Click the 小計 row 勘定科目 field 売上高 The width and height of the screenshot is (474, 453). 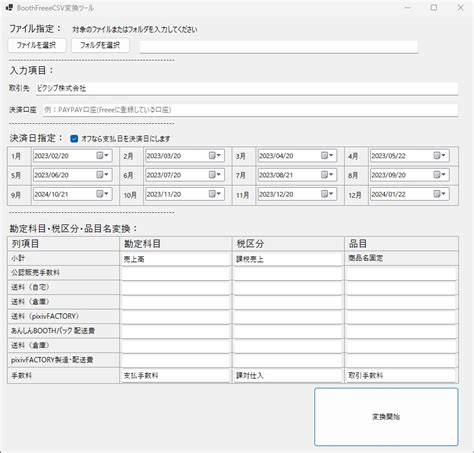176,259
